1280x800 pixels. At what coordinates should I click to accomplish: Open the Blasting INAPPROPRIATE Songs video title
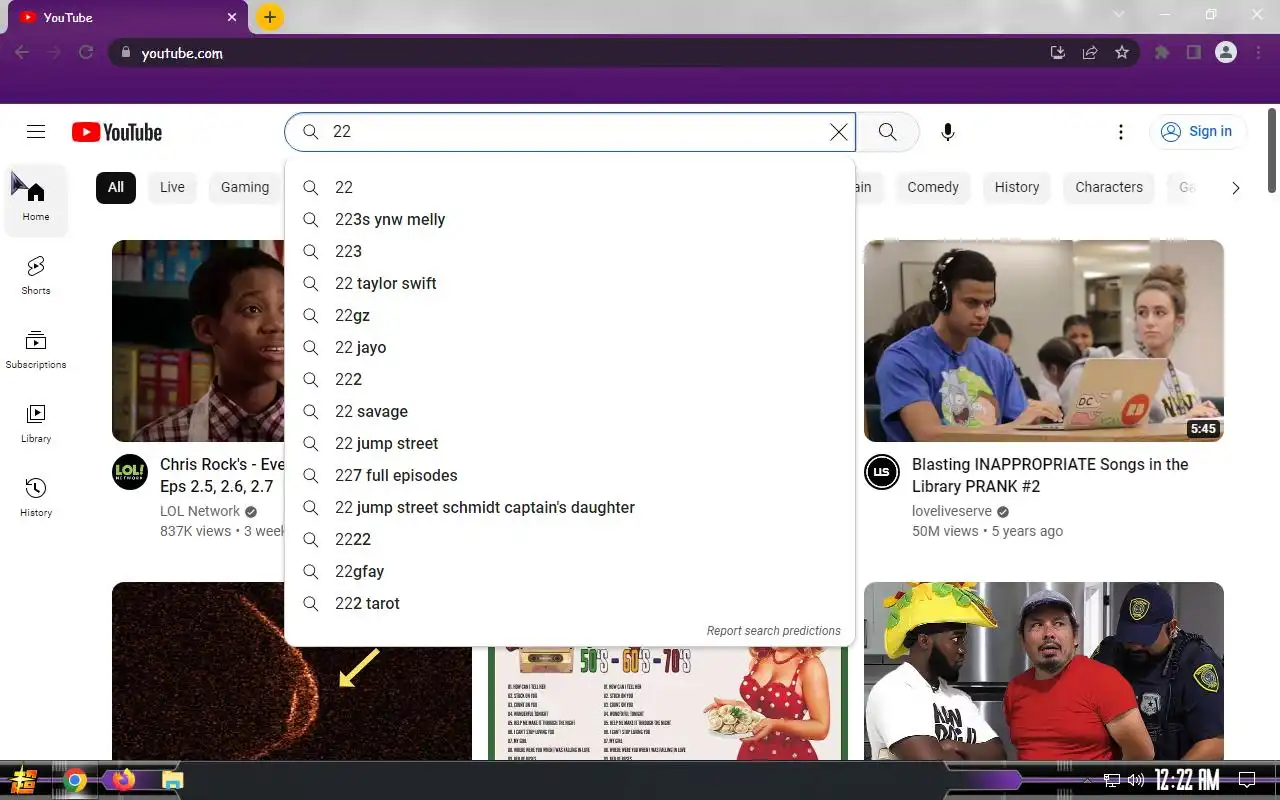(x=1050, y=475)
